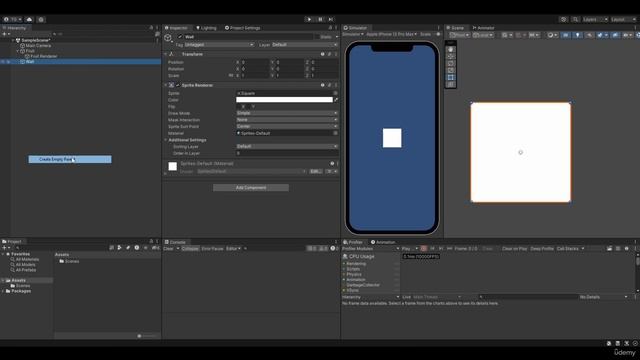Open undo history icon in top bar

click(x=564, y=19)
